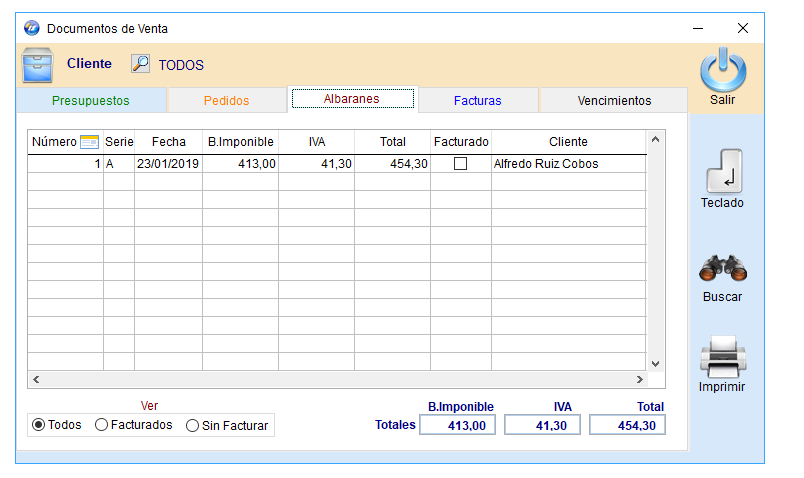
Task: Click the table's scroll down arrow
Action: [656, 364]
